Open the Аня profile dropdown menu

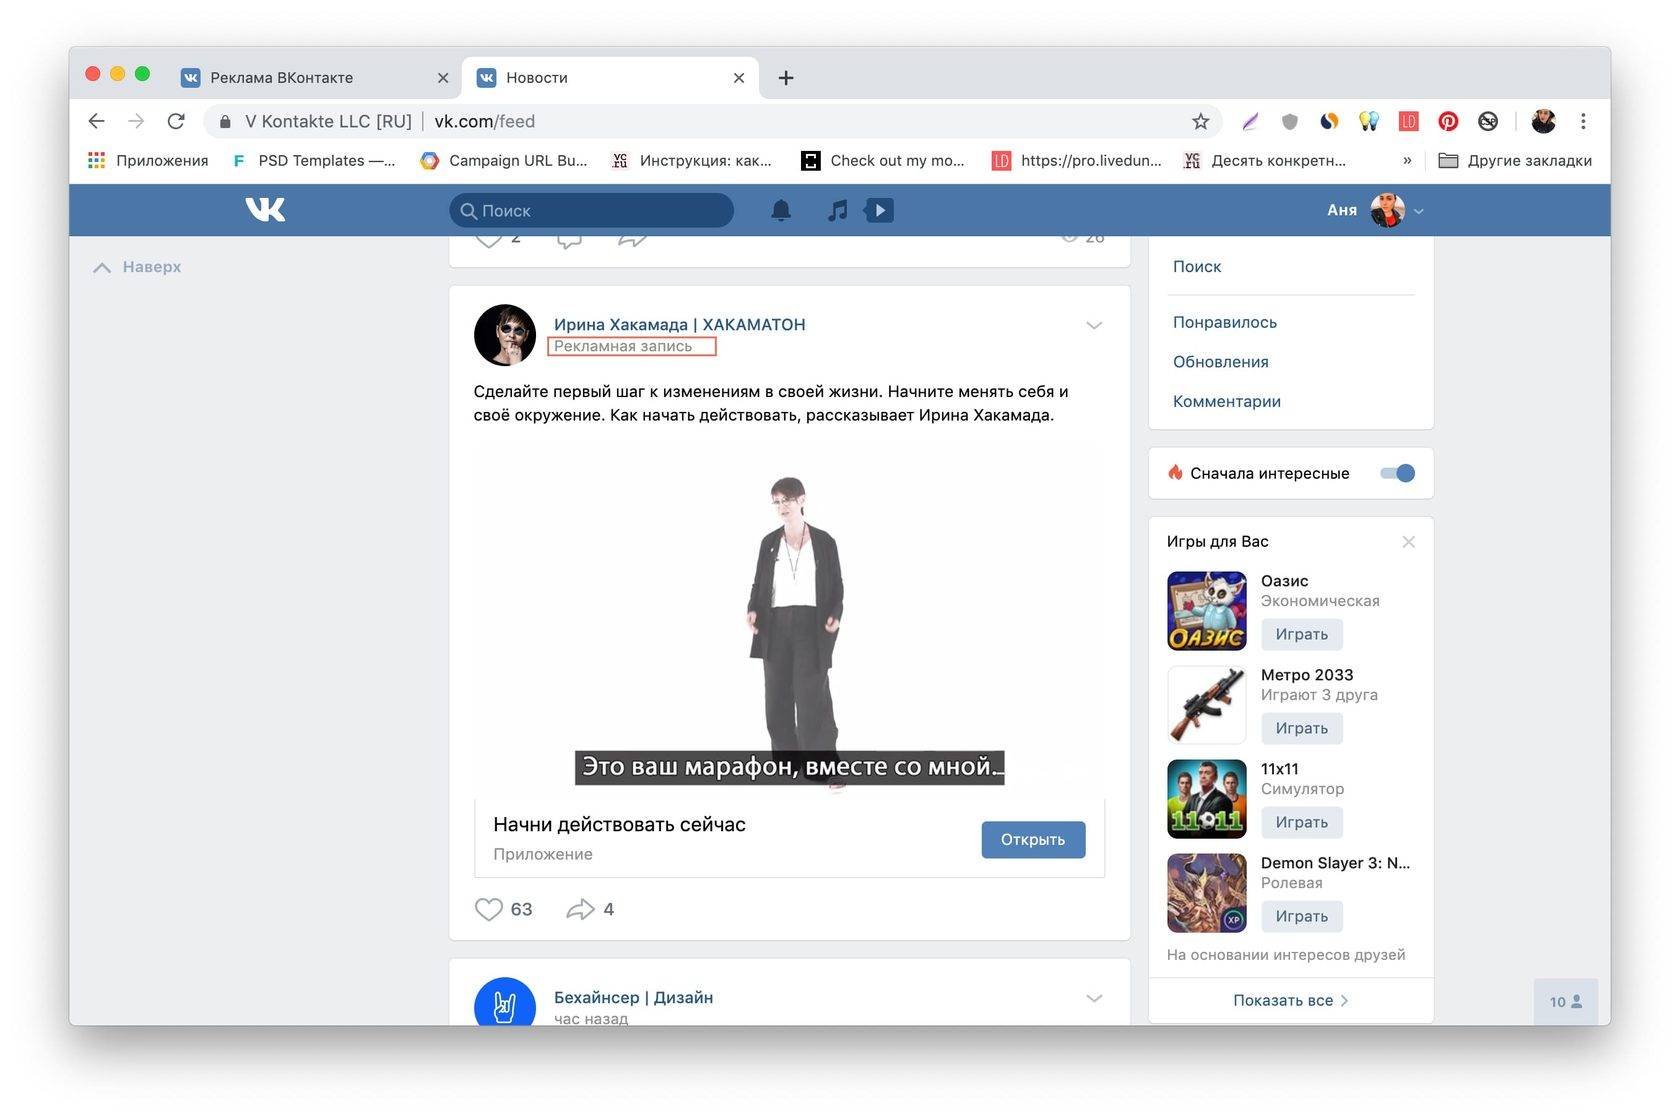click(x=1375, y=210)
